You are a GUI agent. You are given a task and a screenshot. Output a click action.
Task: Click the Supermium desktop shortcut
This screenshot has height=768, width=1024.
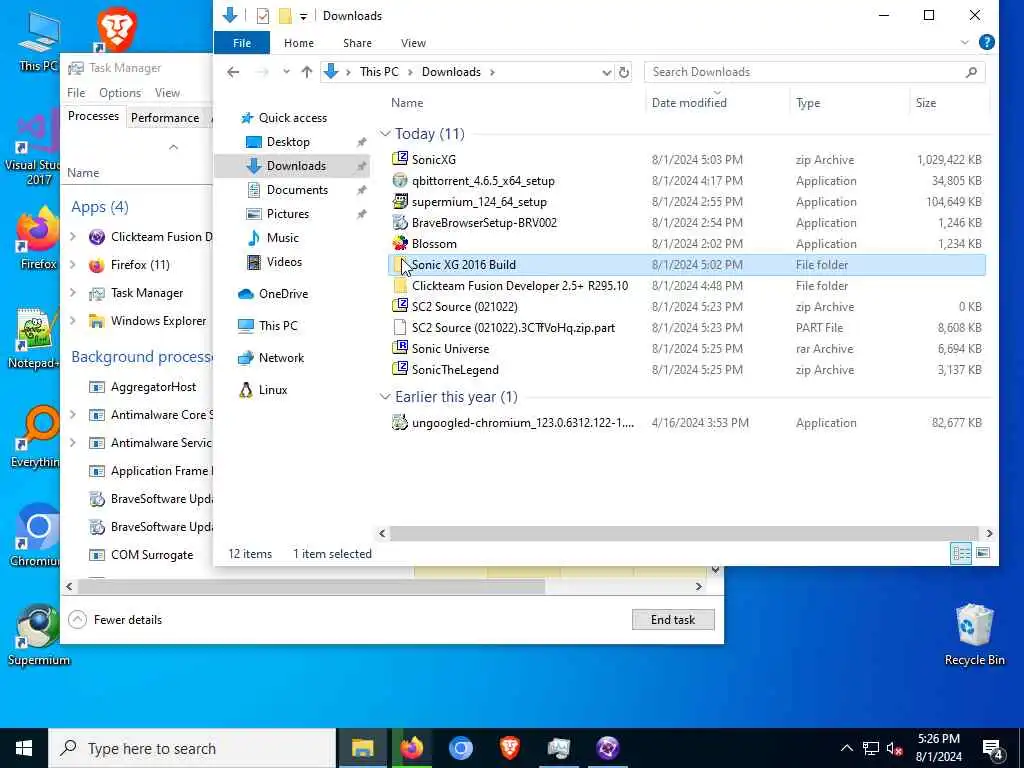click(39, 635)
